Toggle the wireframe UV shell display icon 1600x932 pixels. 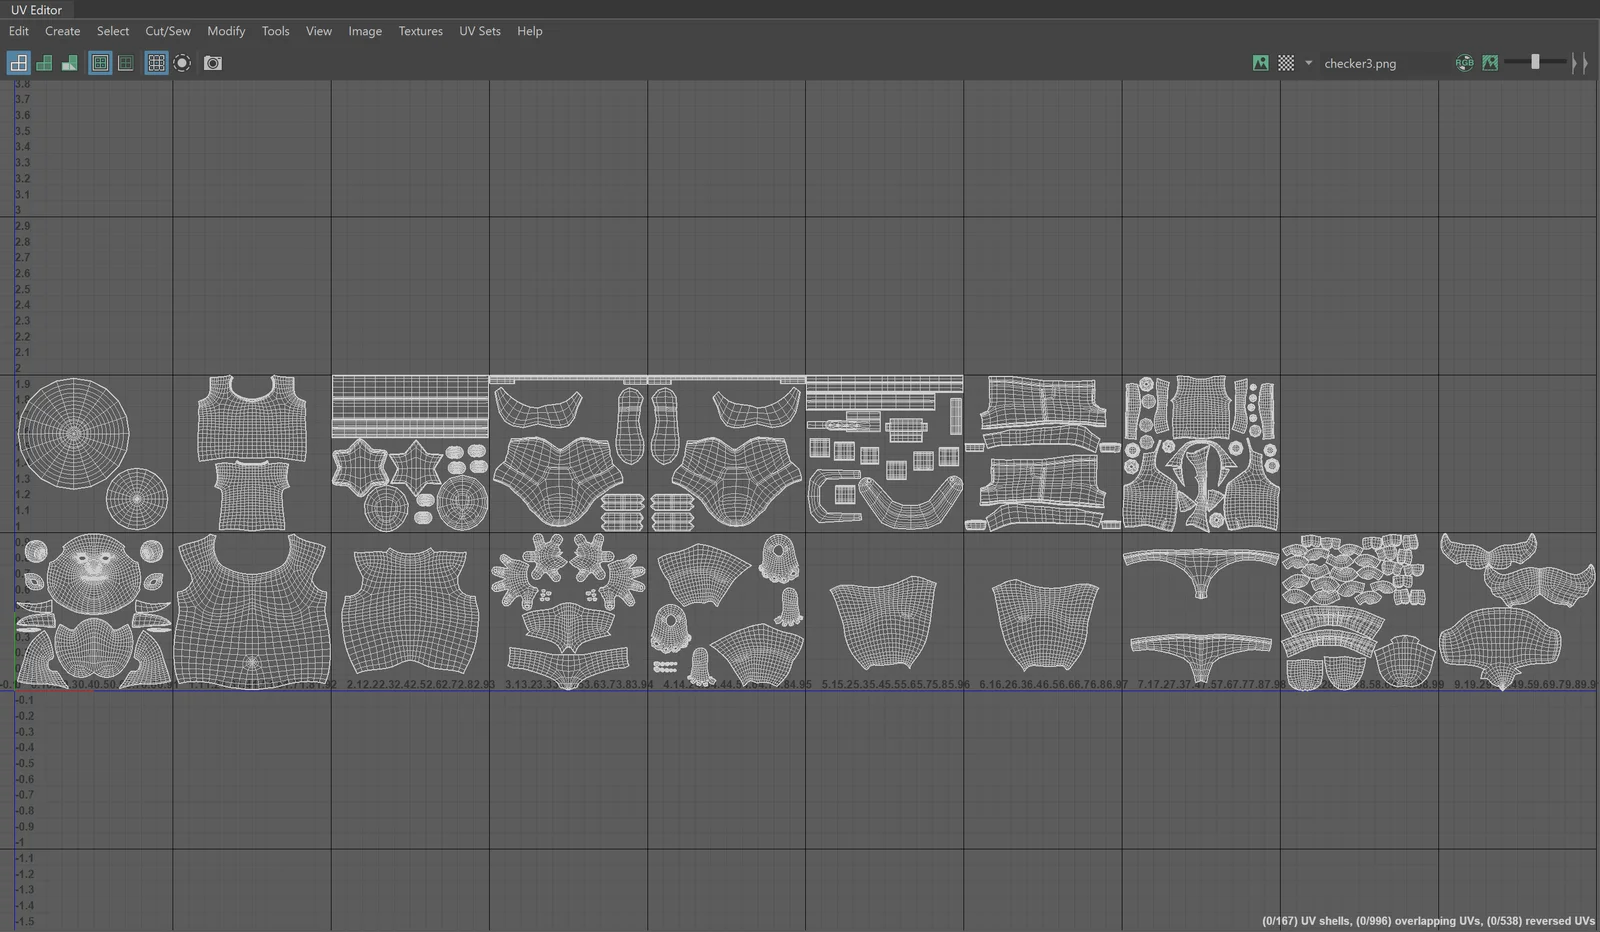18,63
